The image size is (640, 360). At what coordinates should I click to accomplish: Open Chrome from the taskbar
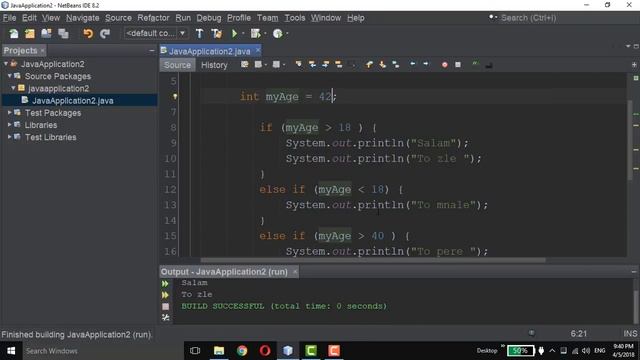click(x=242, y=351)
